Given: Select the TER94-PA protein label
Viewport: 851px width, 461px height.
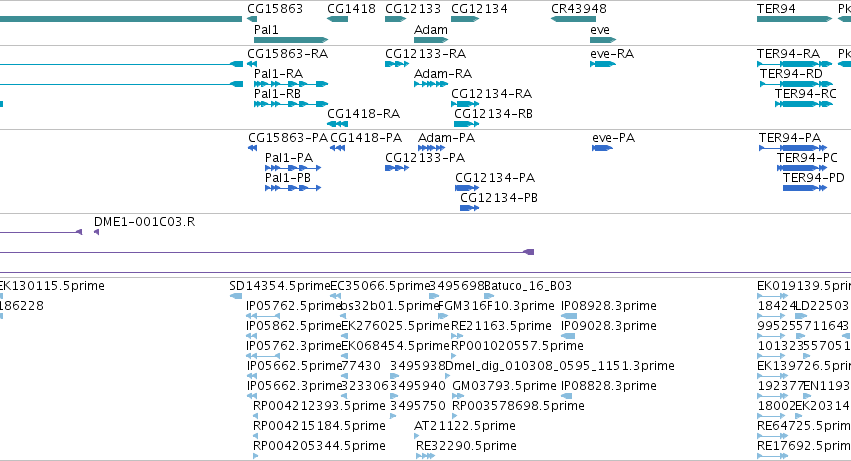Looking at the screenshot, I should tap(790, 138).
